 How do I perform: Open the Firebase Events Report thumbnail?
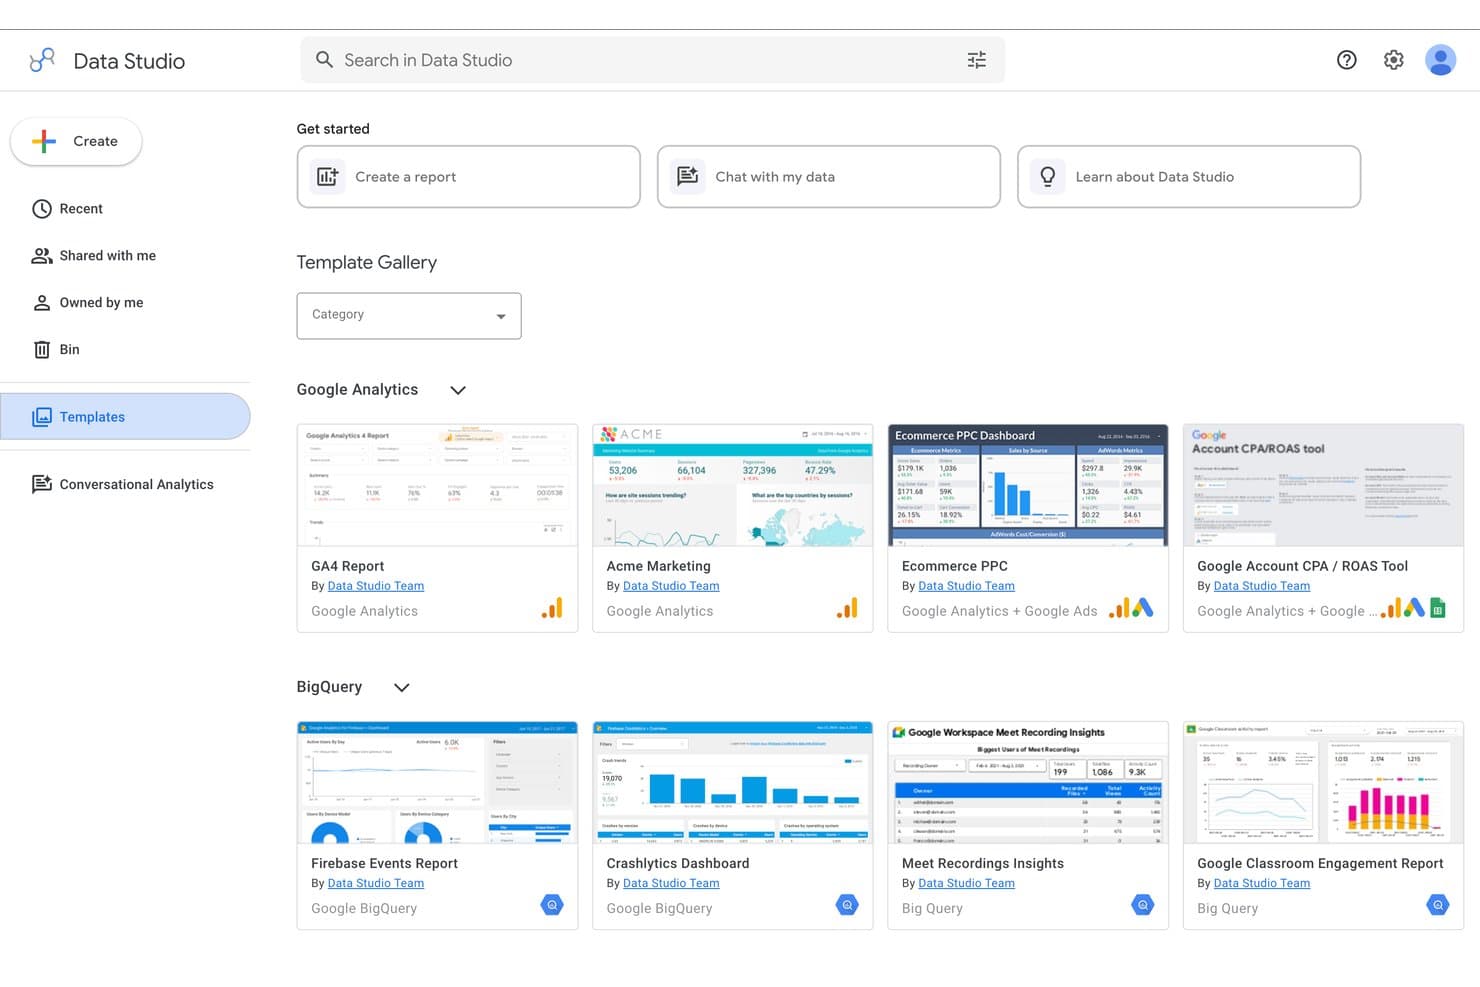(437, 783)
